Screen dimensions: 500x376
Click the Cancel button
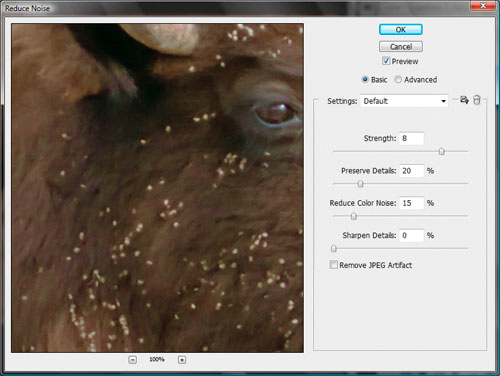coord(401,46)
